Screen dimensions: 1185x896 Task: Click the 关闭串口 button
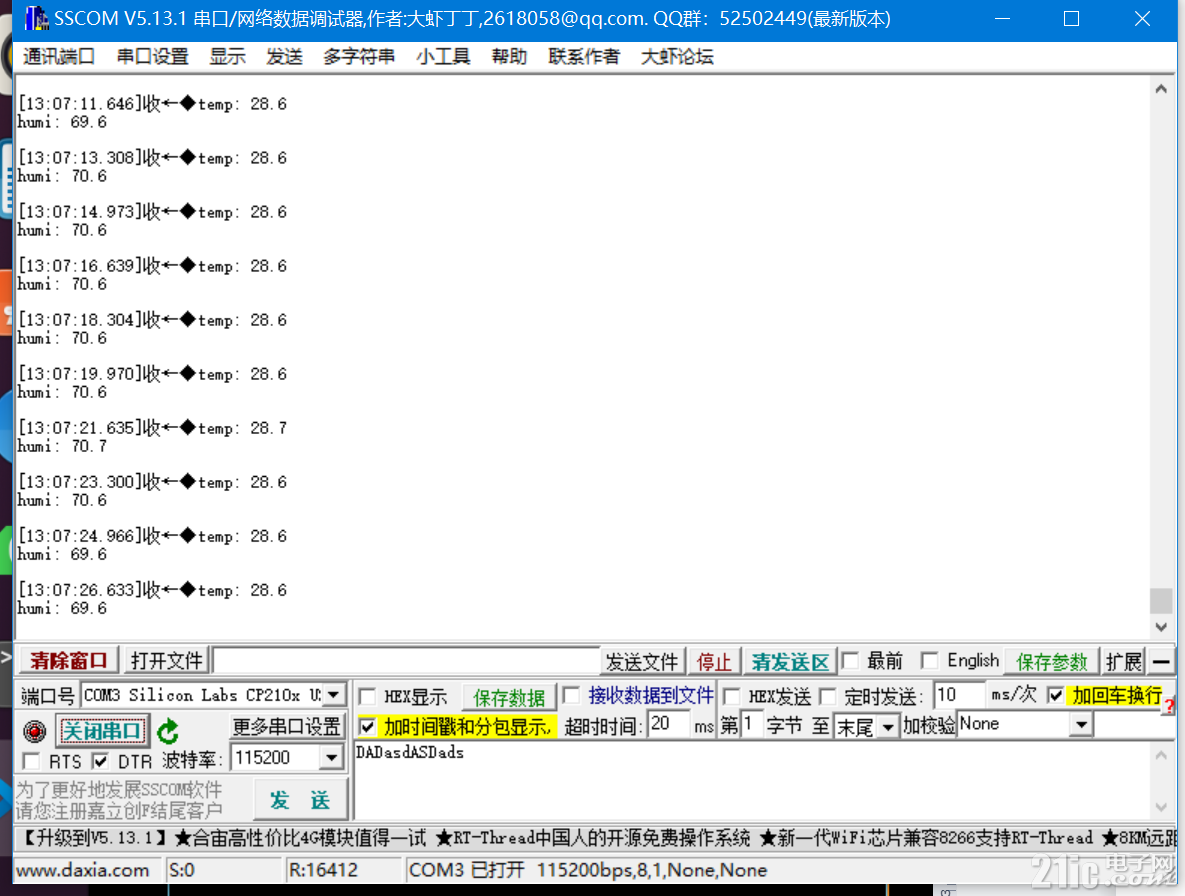click(x=101, y=731)
